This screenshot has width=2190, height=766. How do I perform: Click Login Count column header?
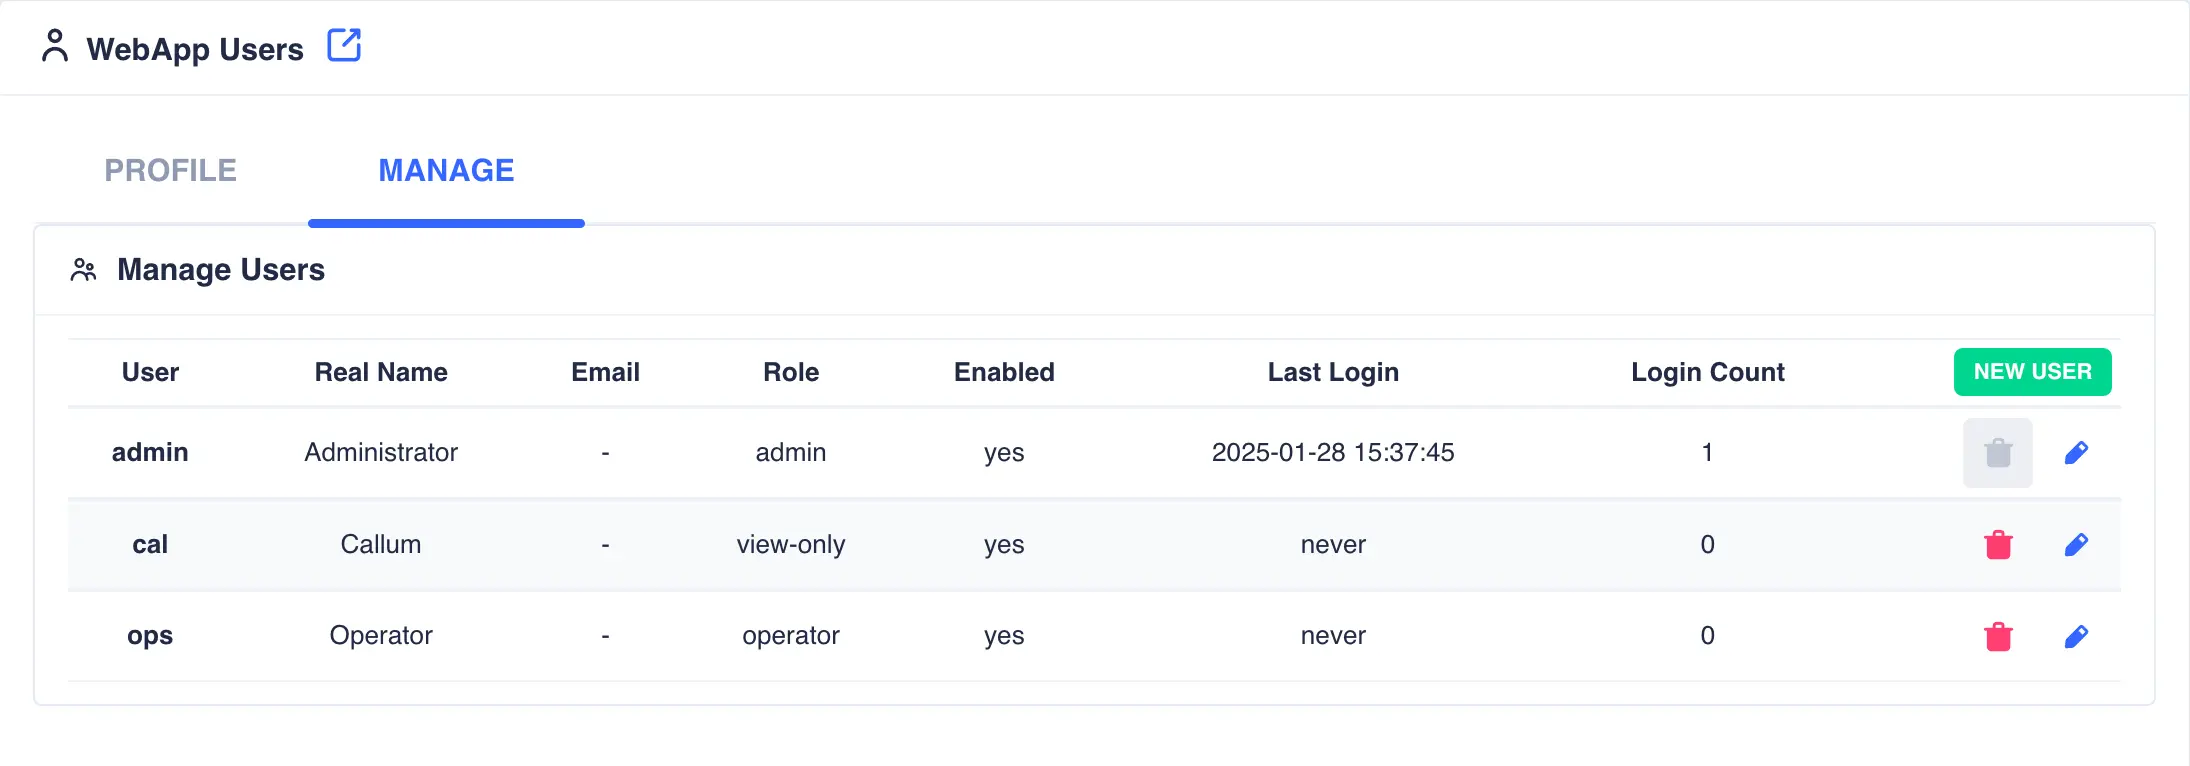tap(1707, 371)
